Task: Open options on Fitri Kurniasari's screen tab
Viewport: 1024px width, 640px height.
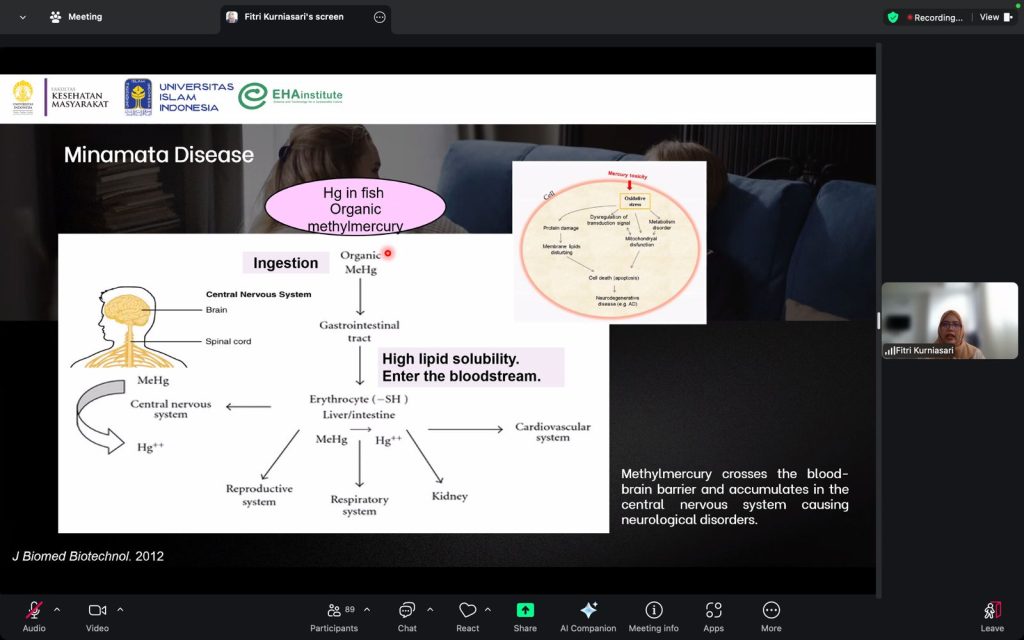Action: [x=379, y=17]
